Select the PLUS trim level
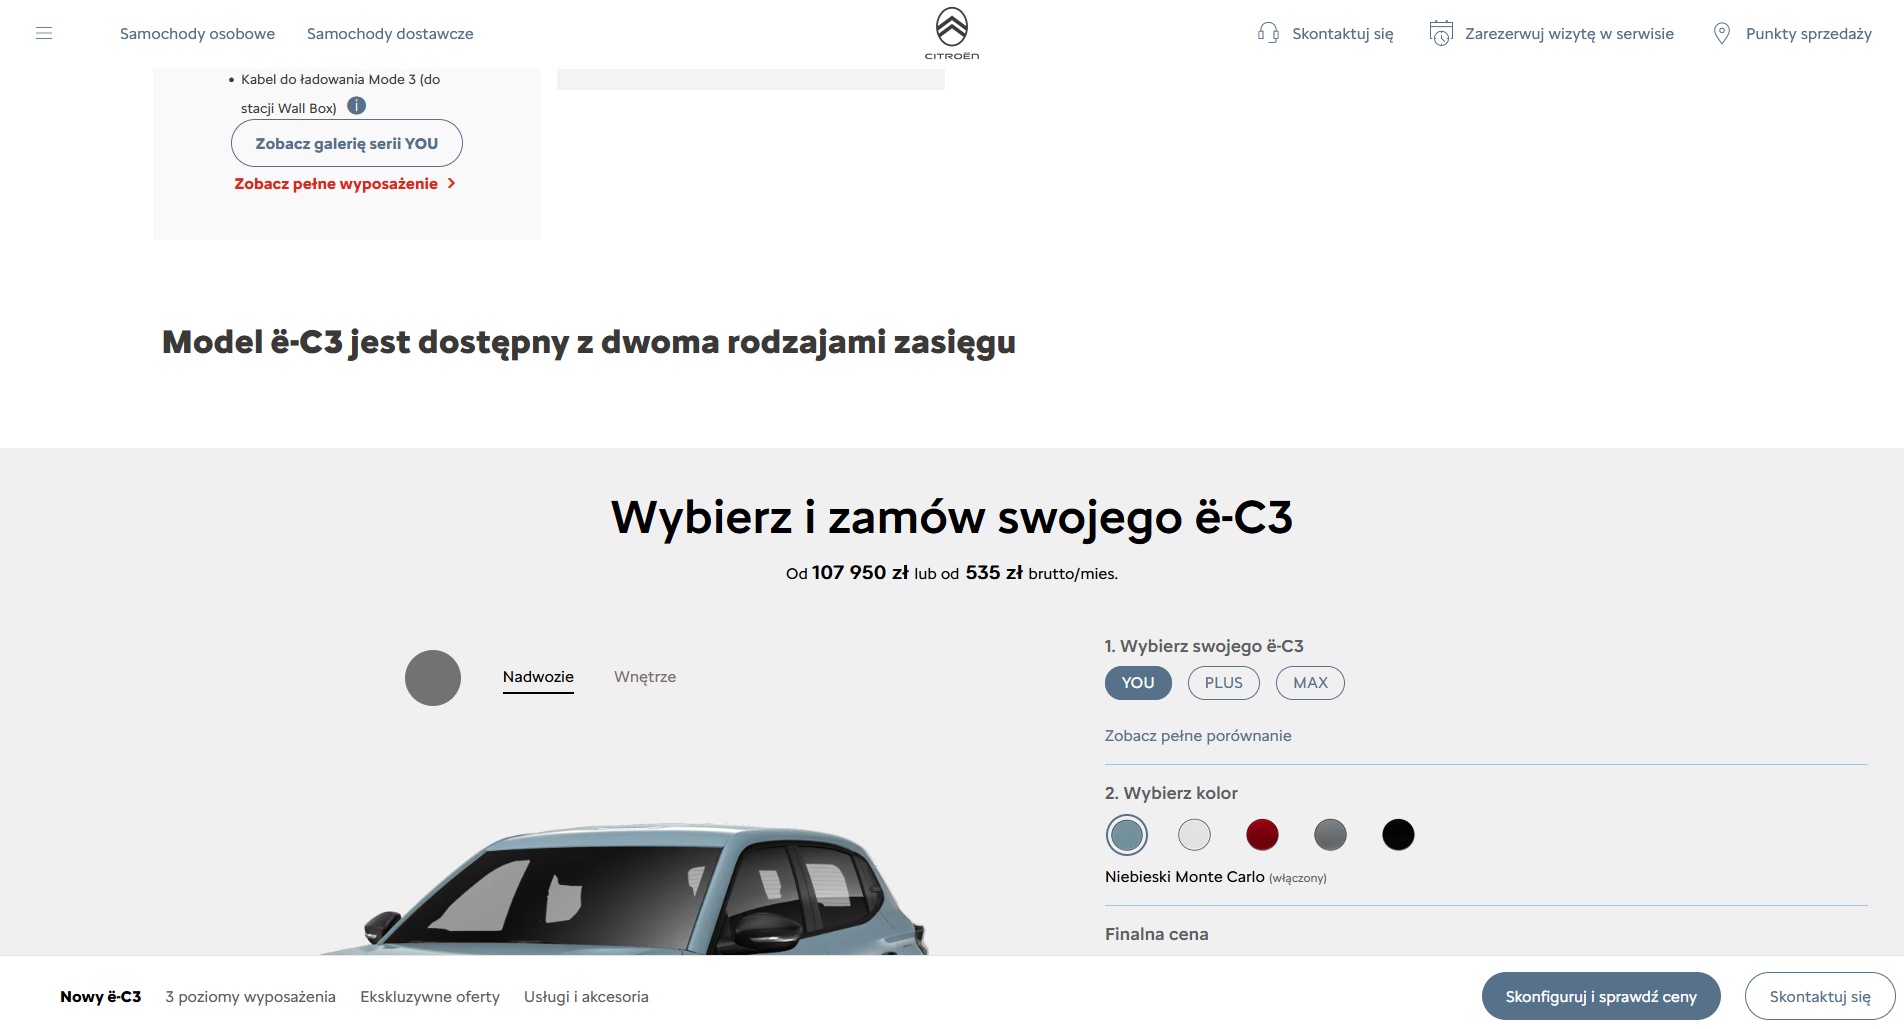Screen dimensions: 1904x1029 coord(1224,683)
